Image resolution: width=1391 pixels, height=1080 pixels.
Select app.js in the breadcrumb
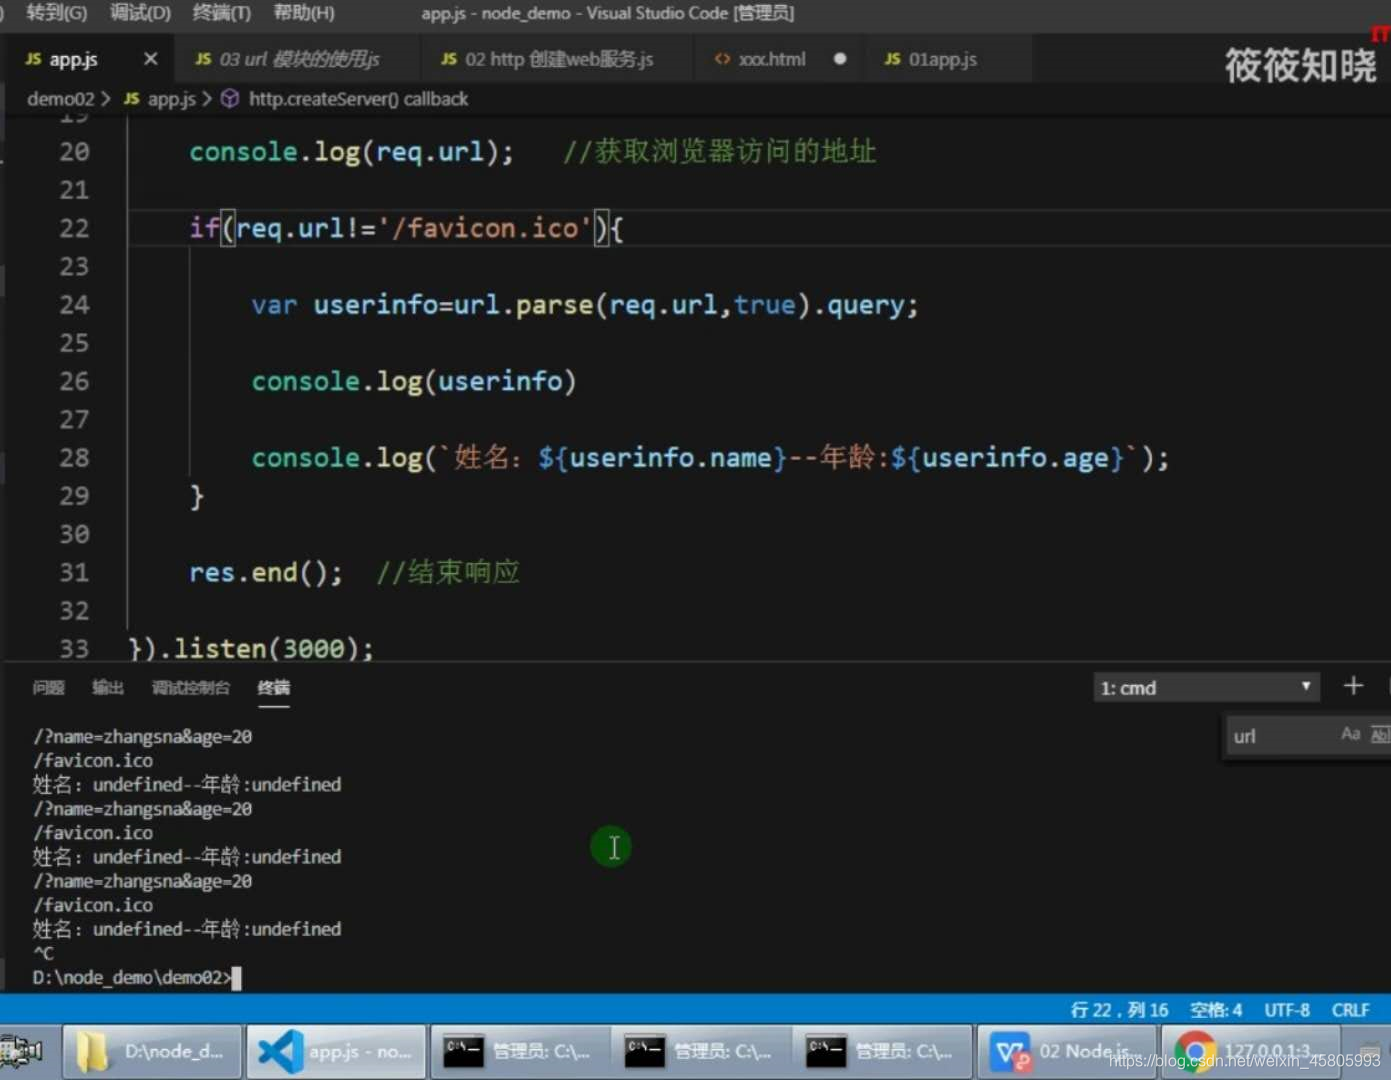tap(171, 99)
